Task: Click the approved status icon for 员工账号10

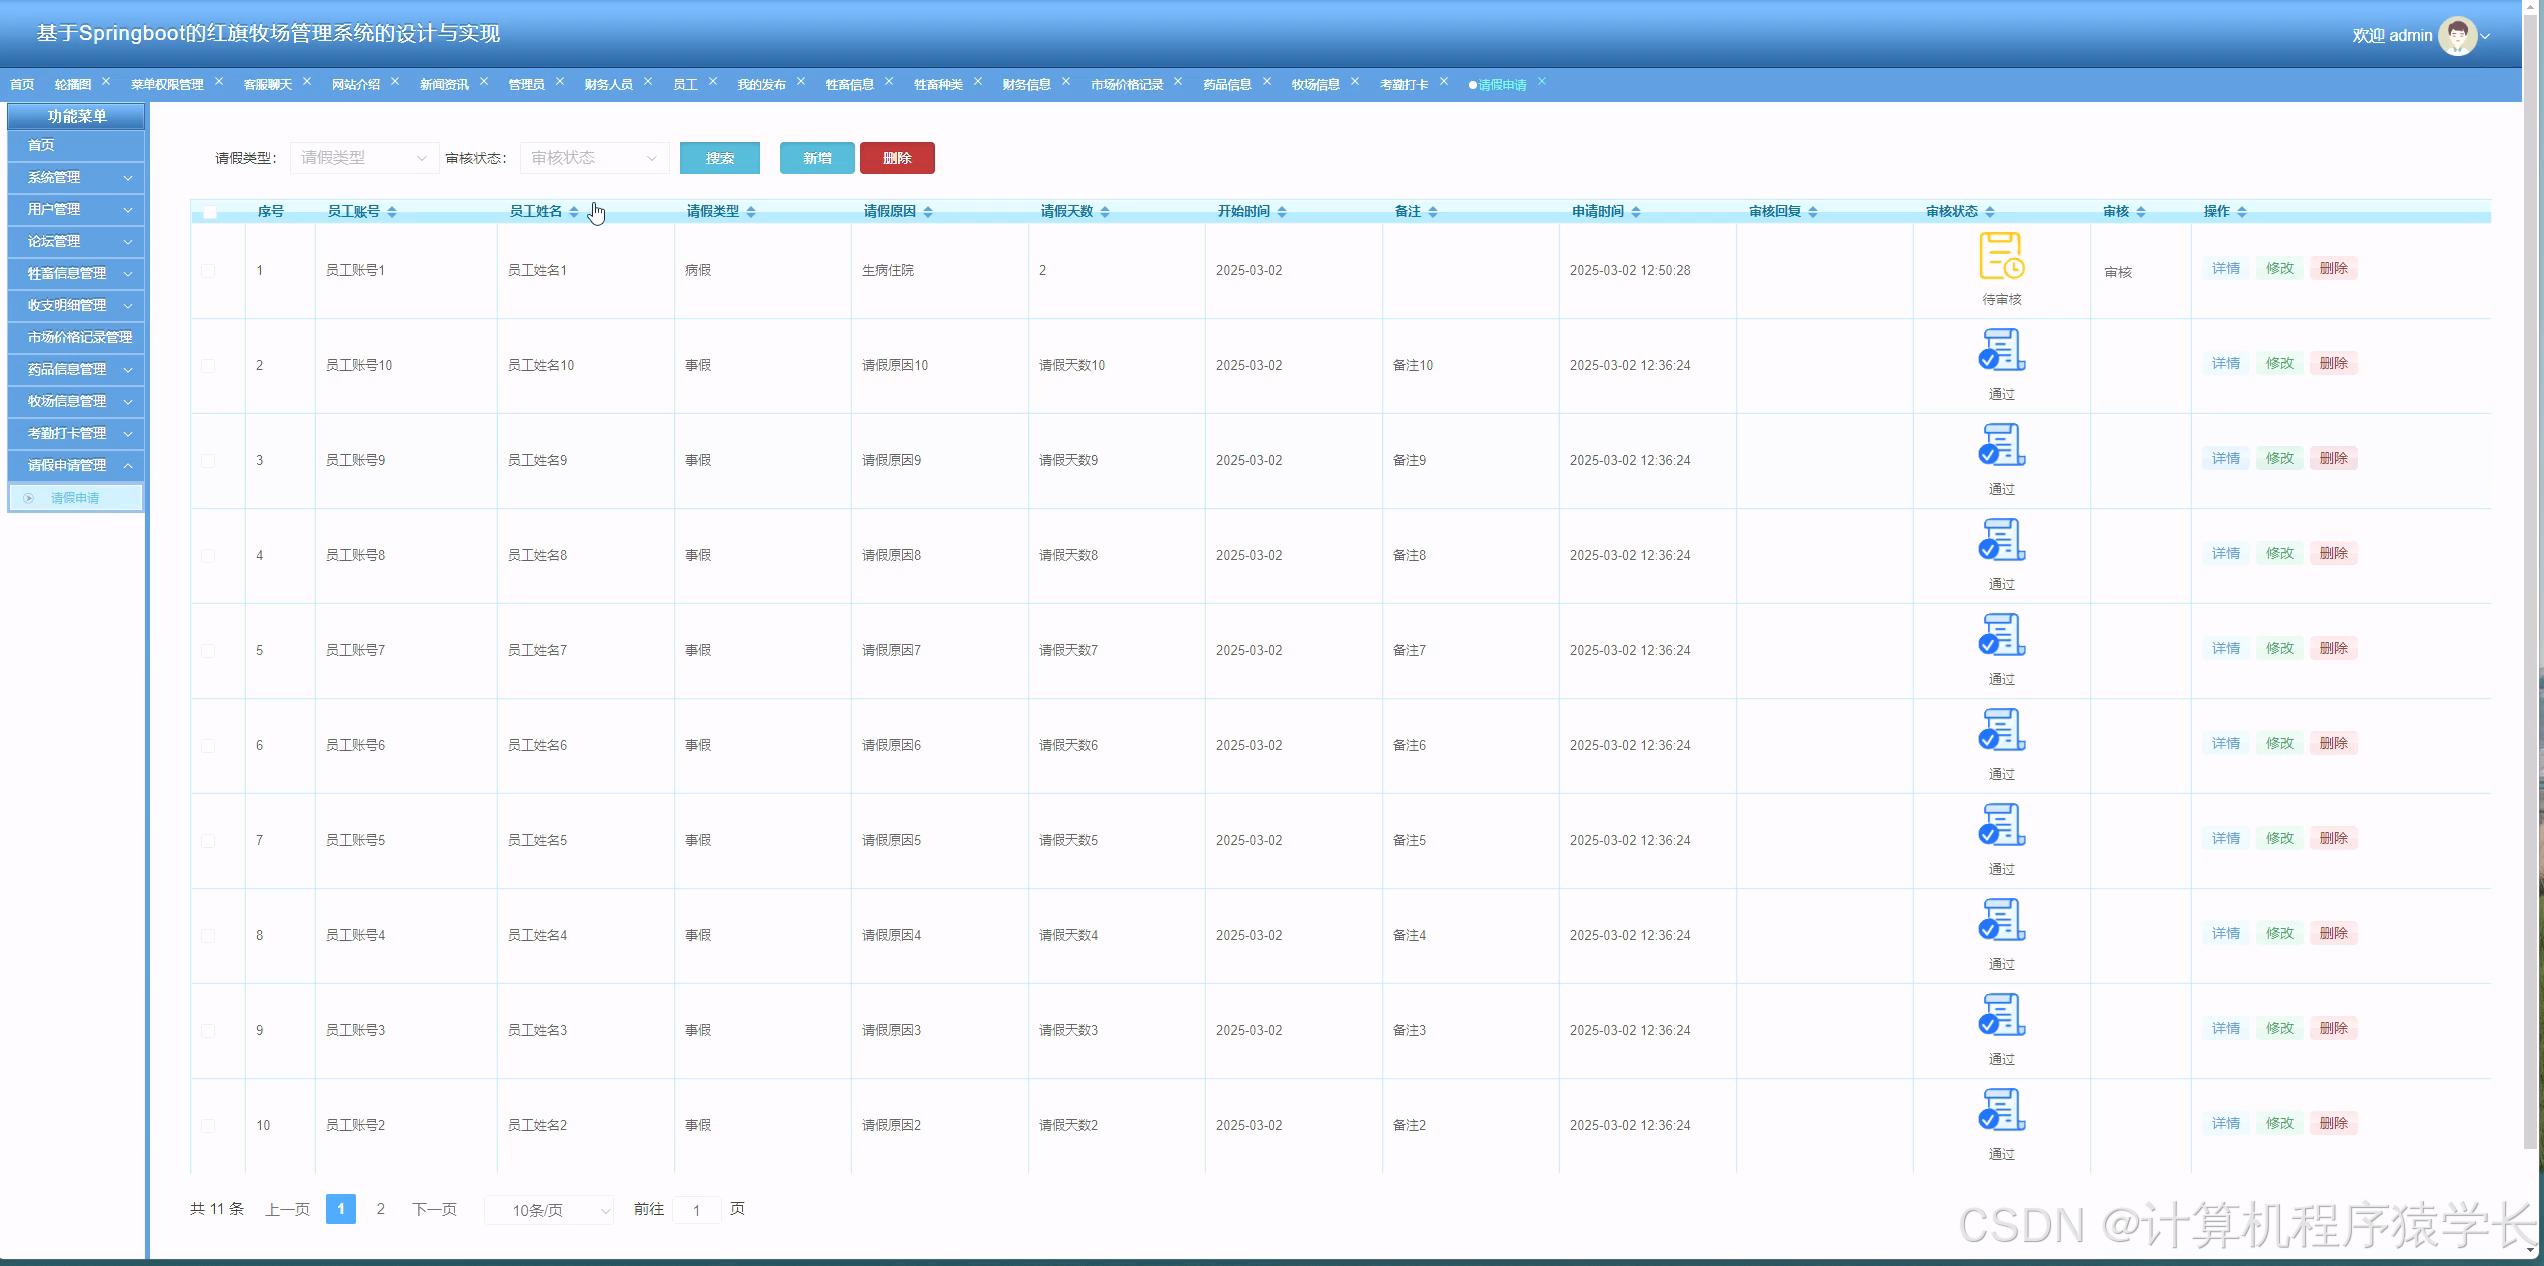Action: tap(2001, 350)
